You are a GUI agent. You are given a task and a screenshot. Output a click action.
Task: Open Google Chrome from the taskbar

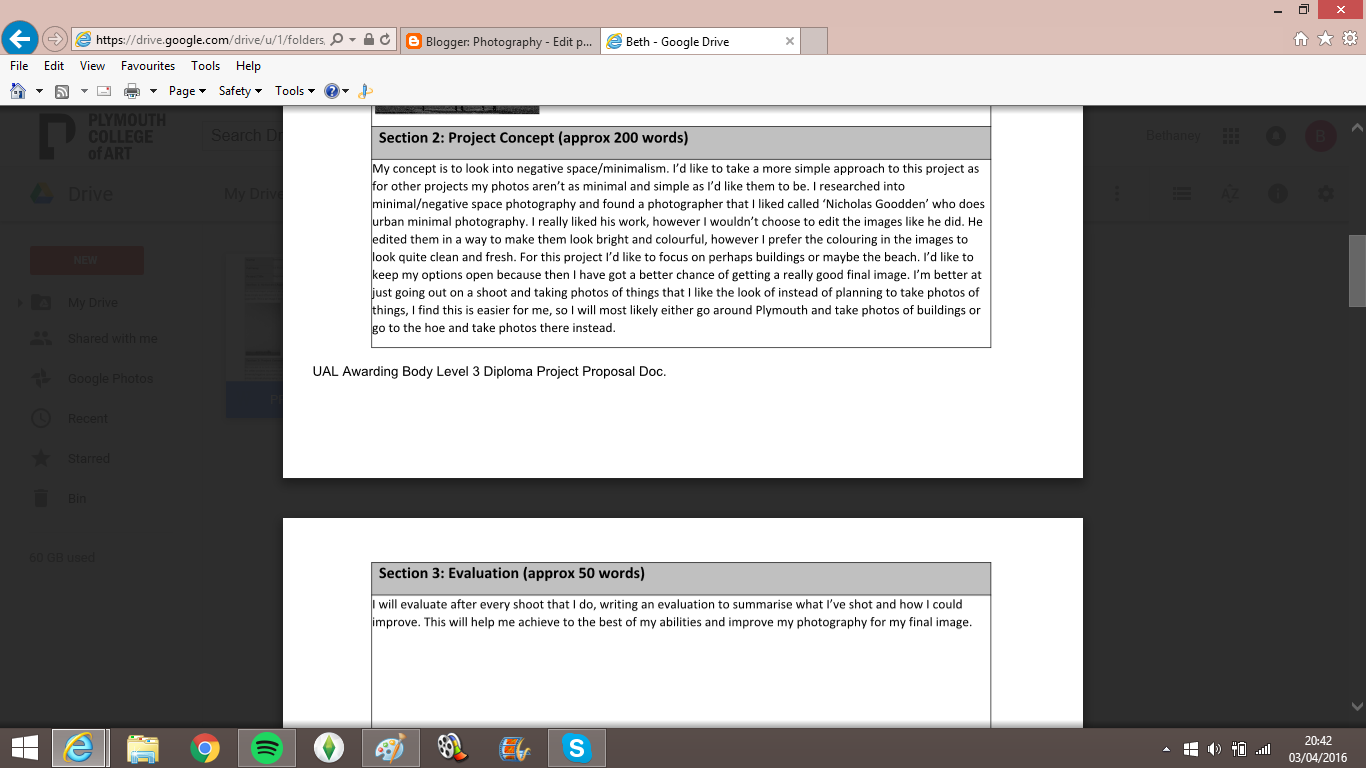coord(204,748)
